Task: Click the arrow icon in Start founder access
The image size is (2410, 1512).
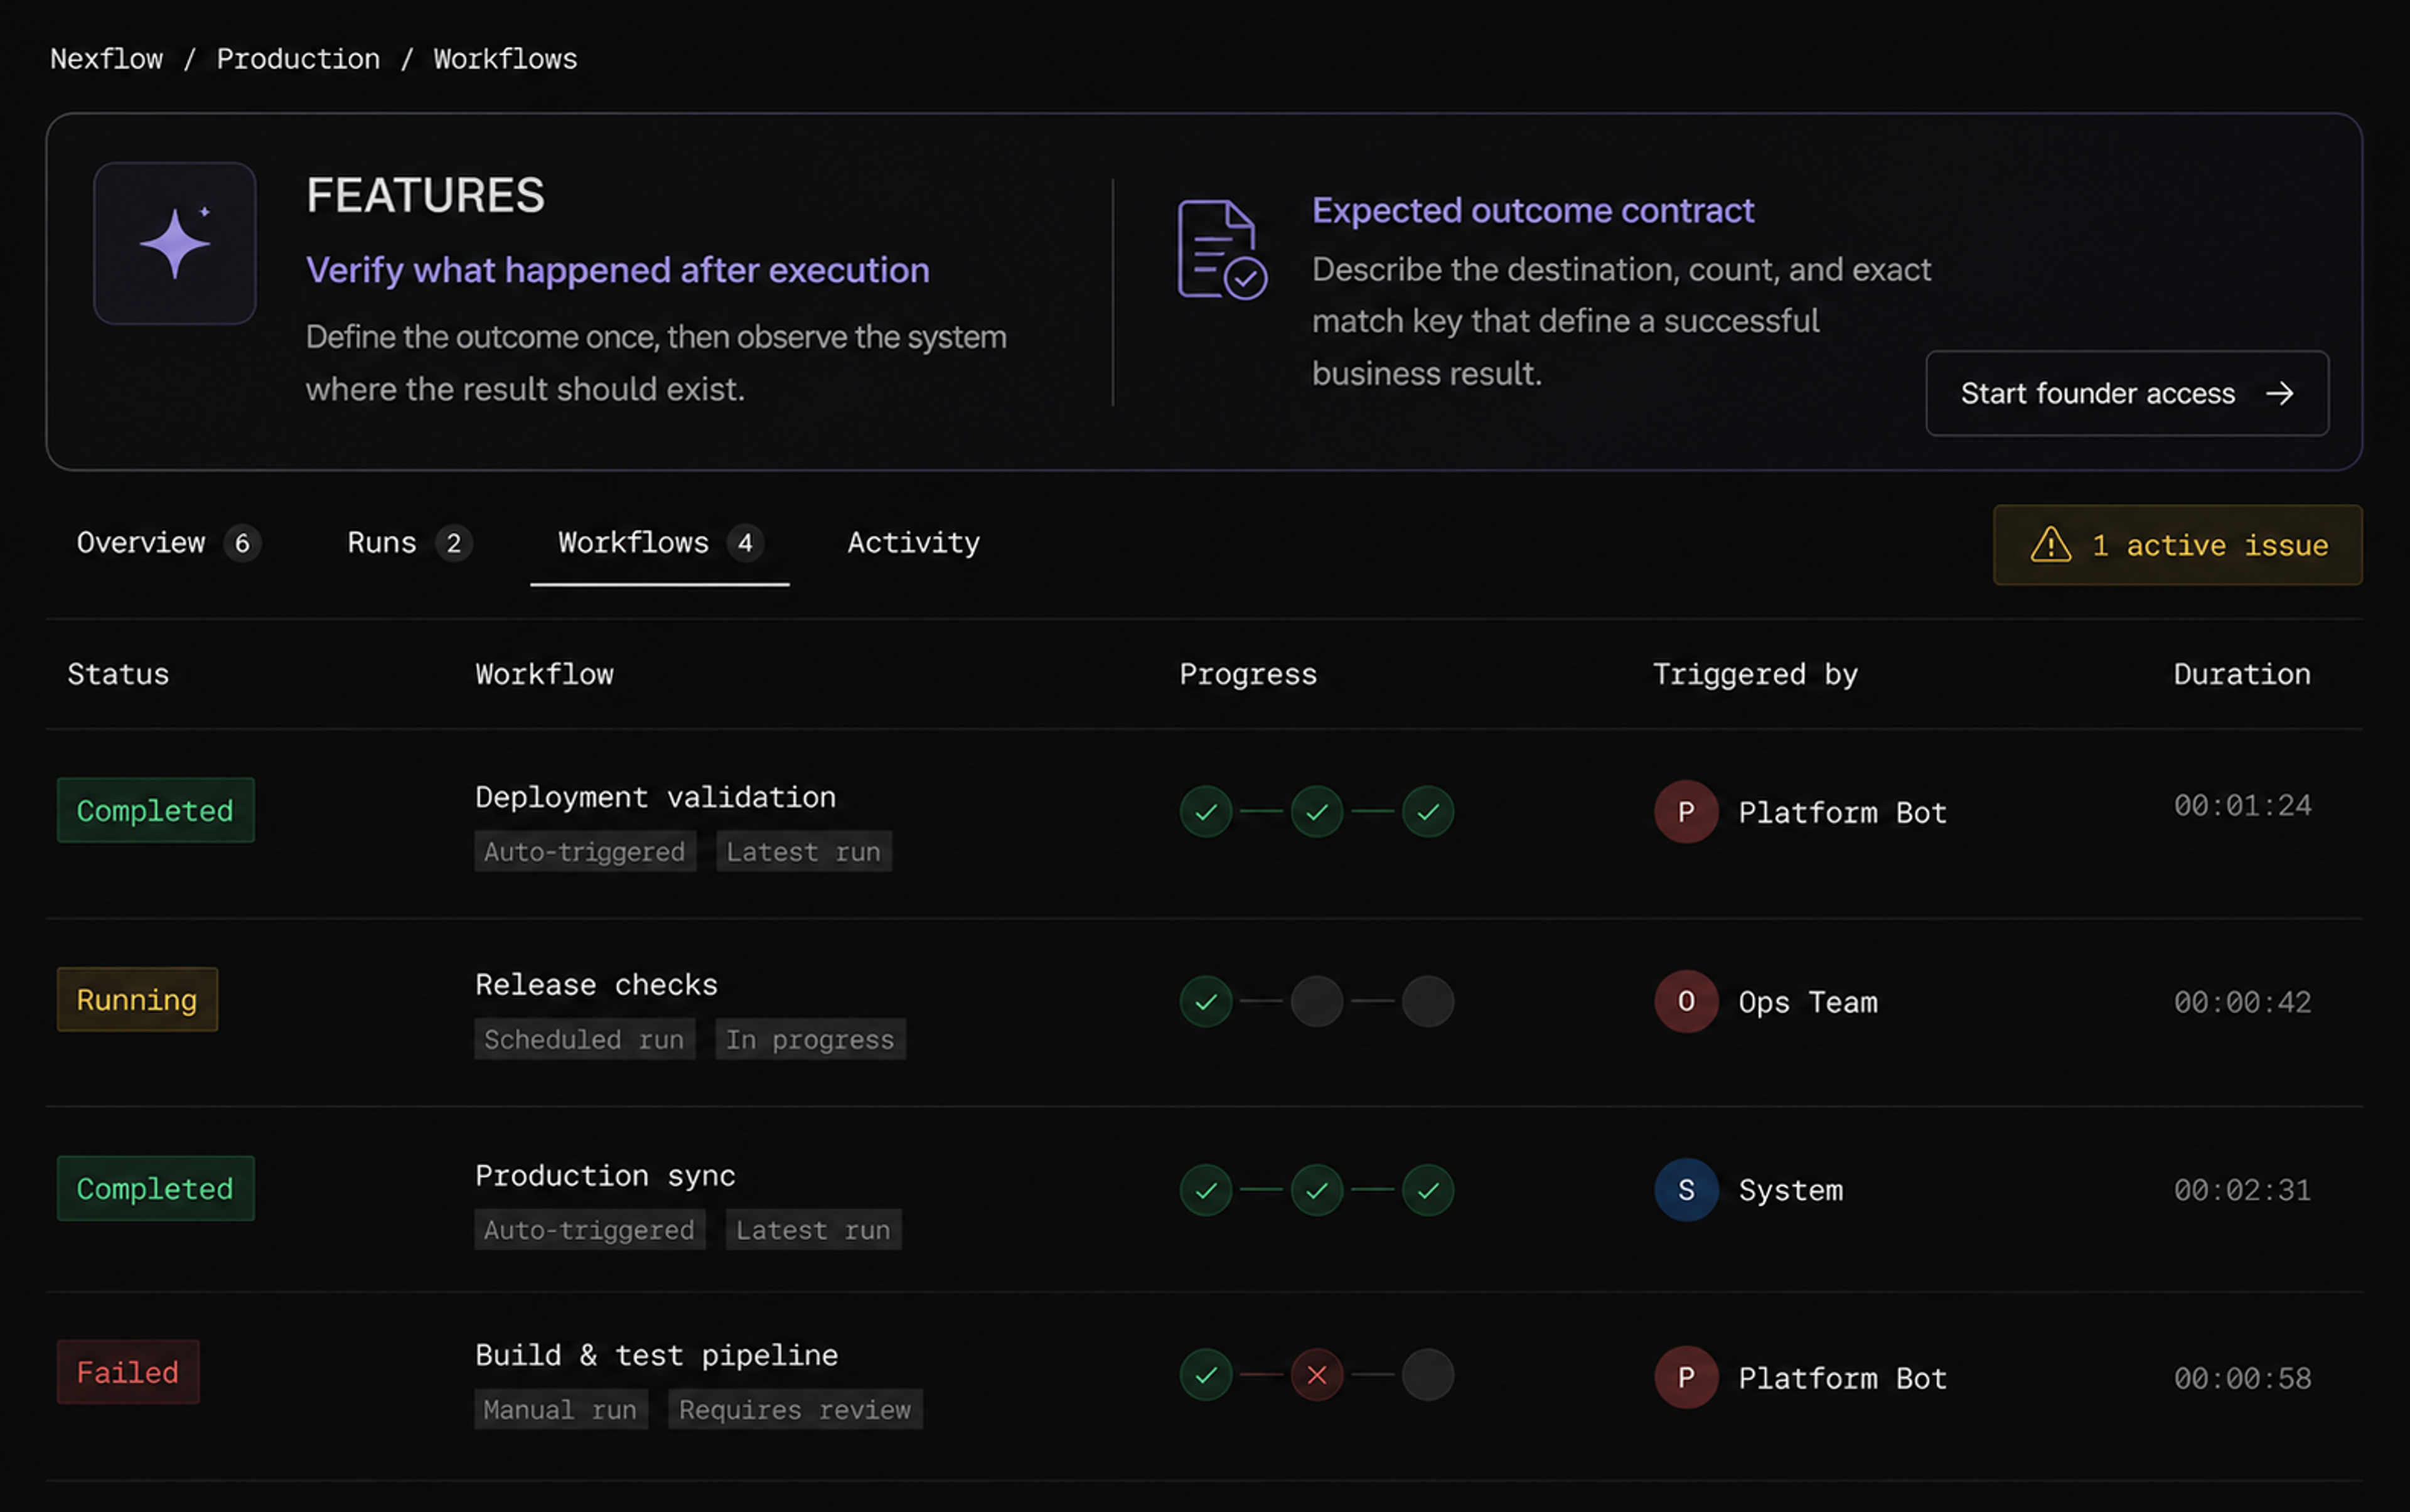Action: pos(2280,394)
